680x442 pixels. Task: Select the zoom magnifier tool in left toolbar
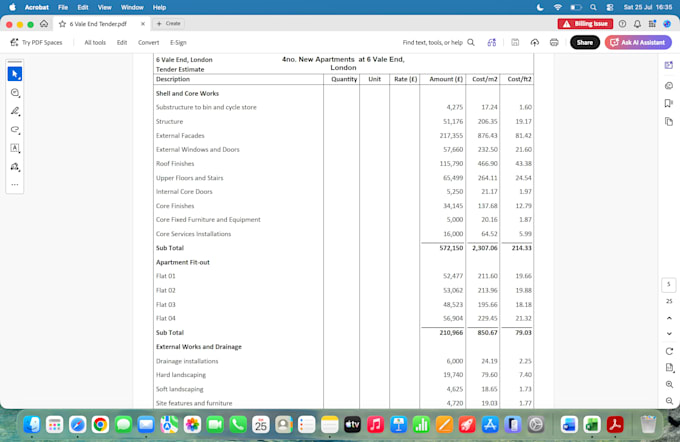click(x=15, y=93)
